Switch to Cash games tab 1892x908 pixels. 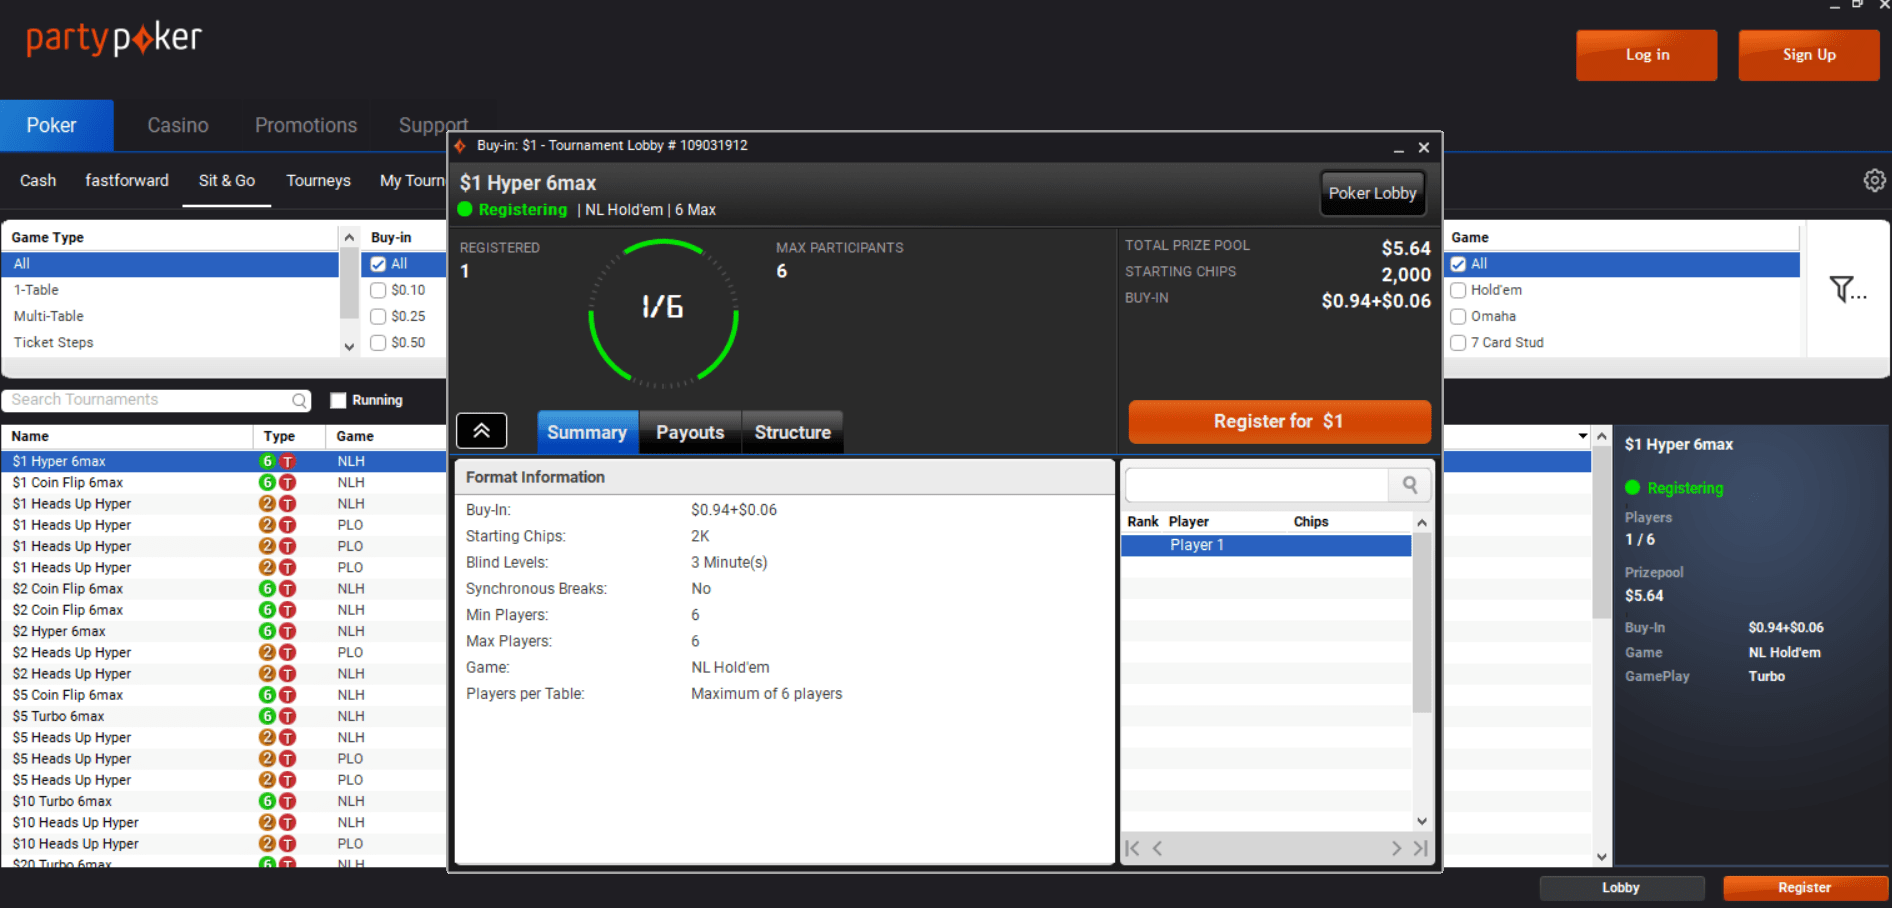[38, 180]
